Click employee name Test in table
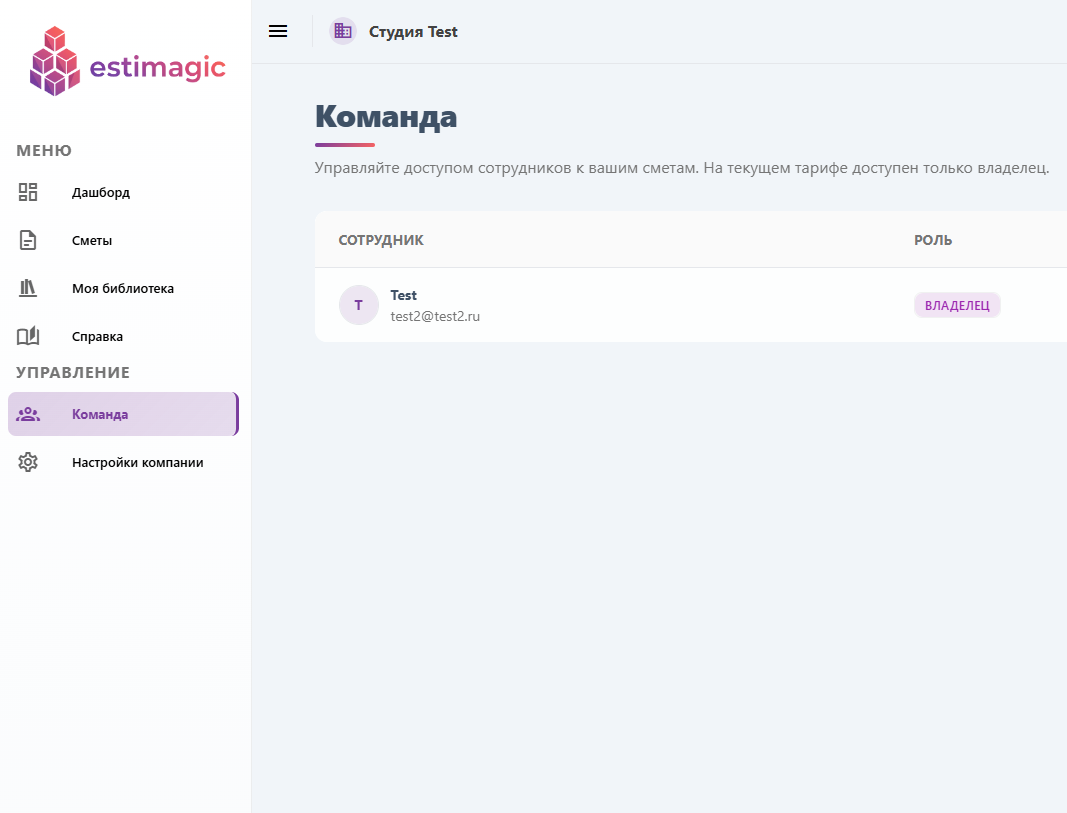The image size is (1067, 813). (x=404, y=295)
